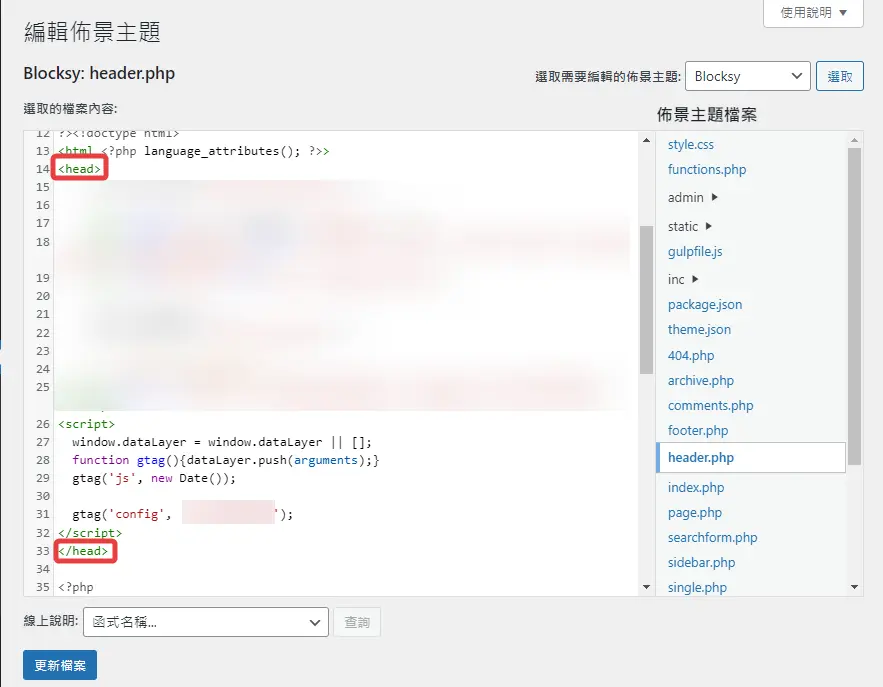Open the index.php file

coord(696,488)
